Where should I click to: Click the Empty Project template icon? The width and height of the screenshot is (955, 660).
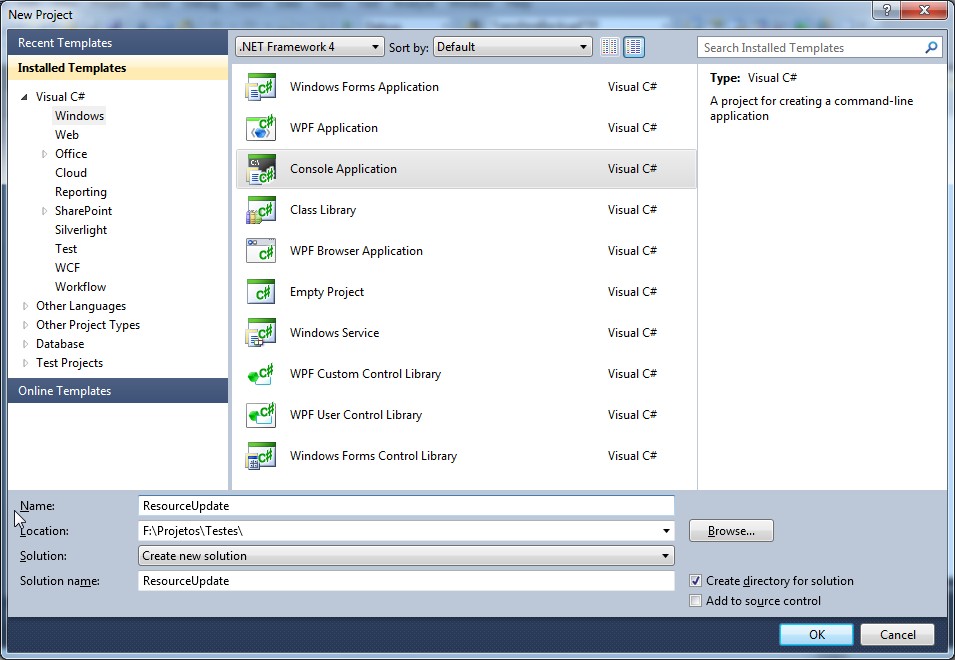click(261, 292)
